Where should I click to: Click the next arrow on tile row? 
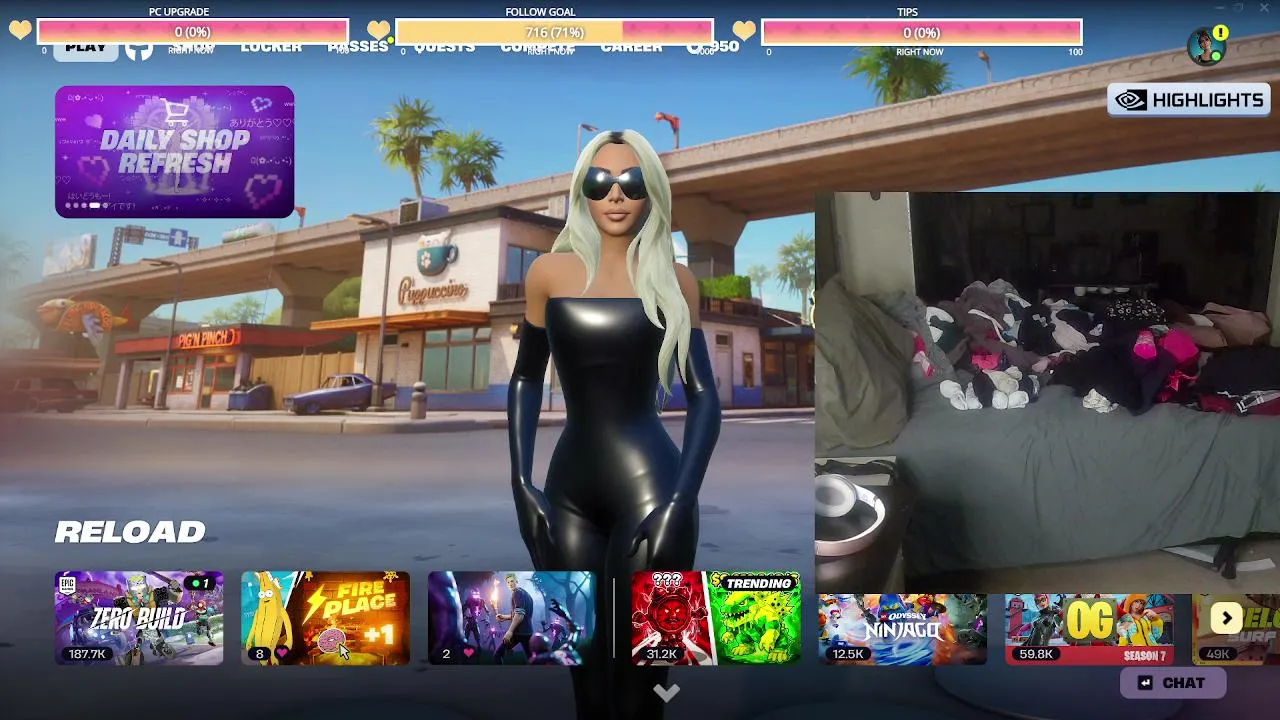tap(1226, 618)
